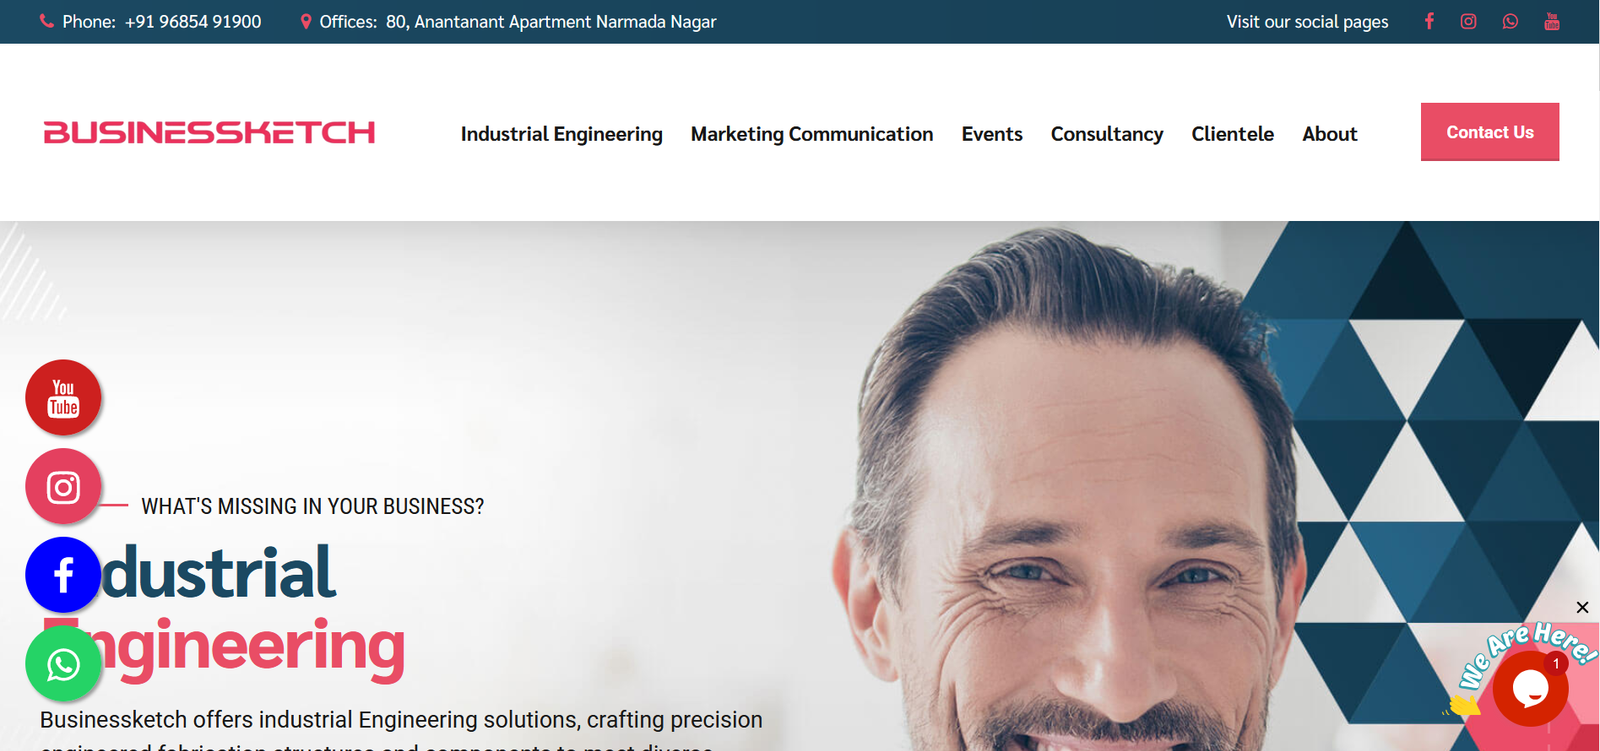
Task: Click the YouTube icon in the top bar
Action: click(x=1552, y=21)
